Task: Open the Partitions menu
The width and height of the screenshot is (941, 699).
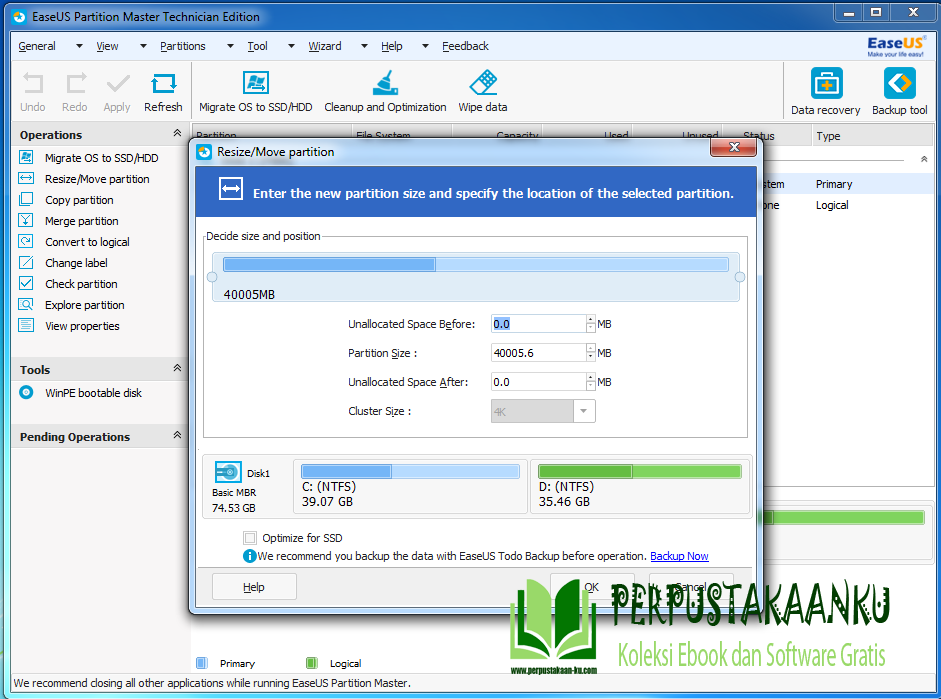Action: click(182, 46)
